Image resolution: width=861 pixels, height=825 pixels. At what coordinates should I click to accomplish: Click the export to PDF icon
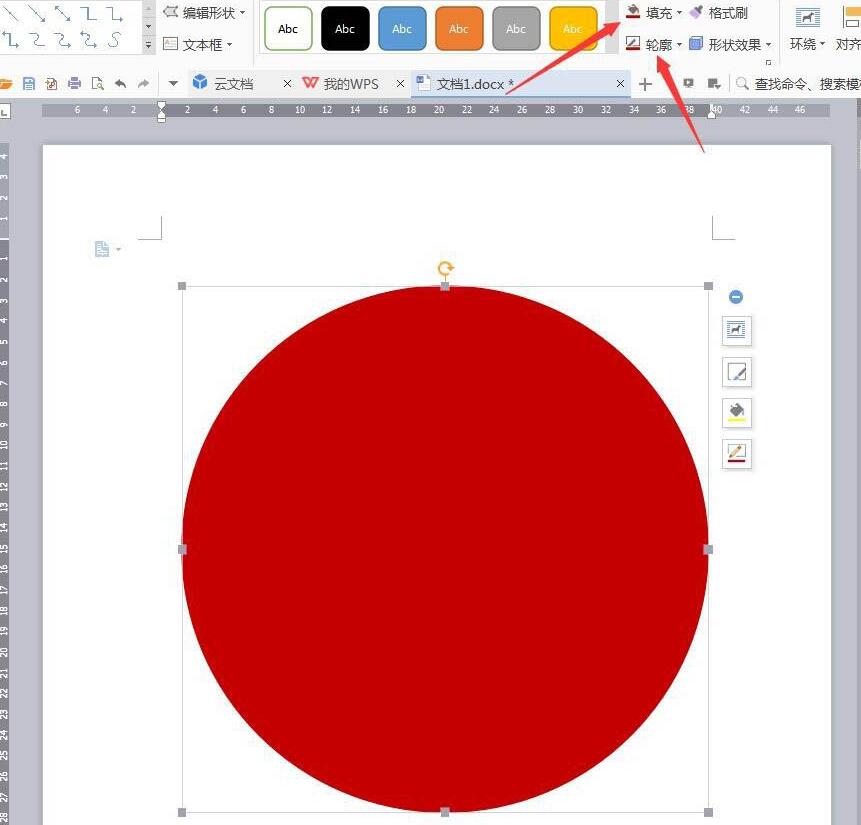click(52, 83)
